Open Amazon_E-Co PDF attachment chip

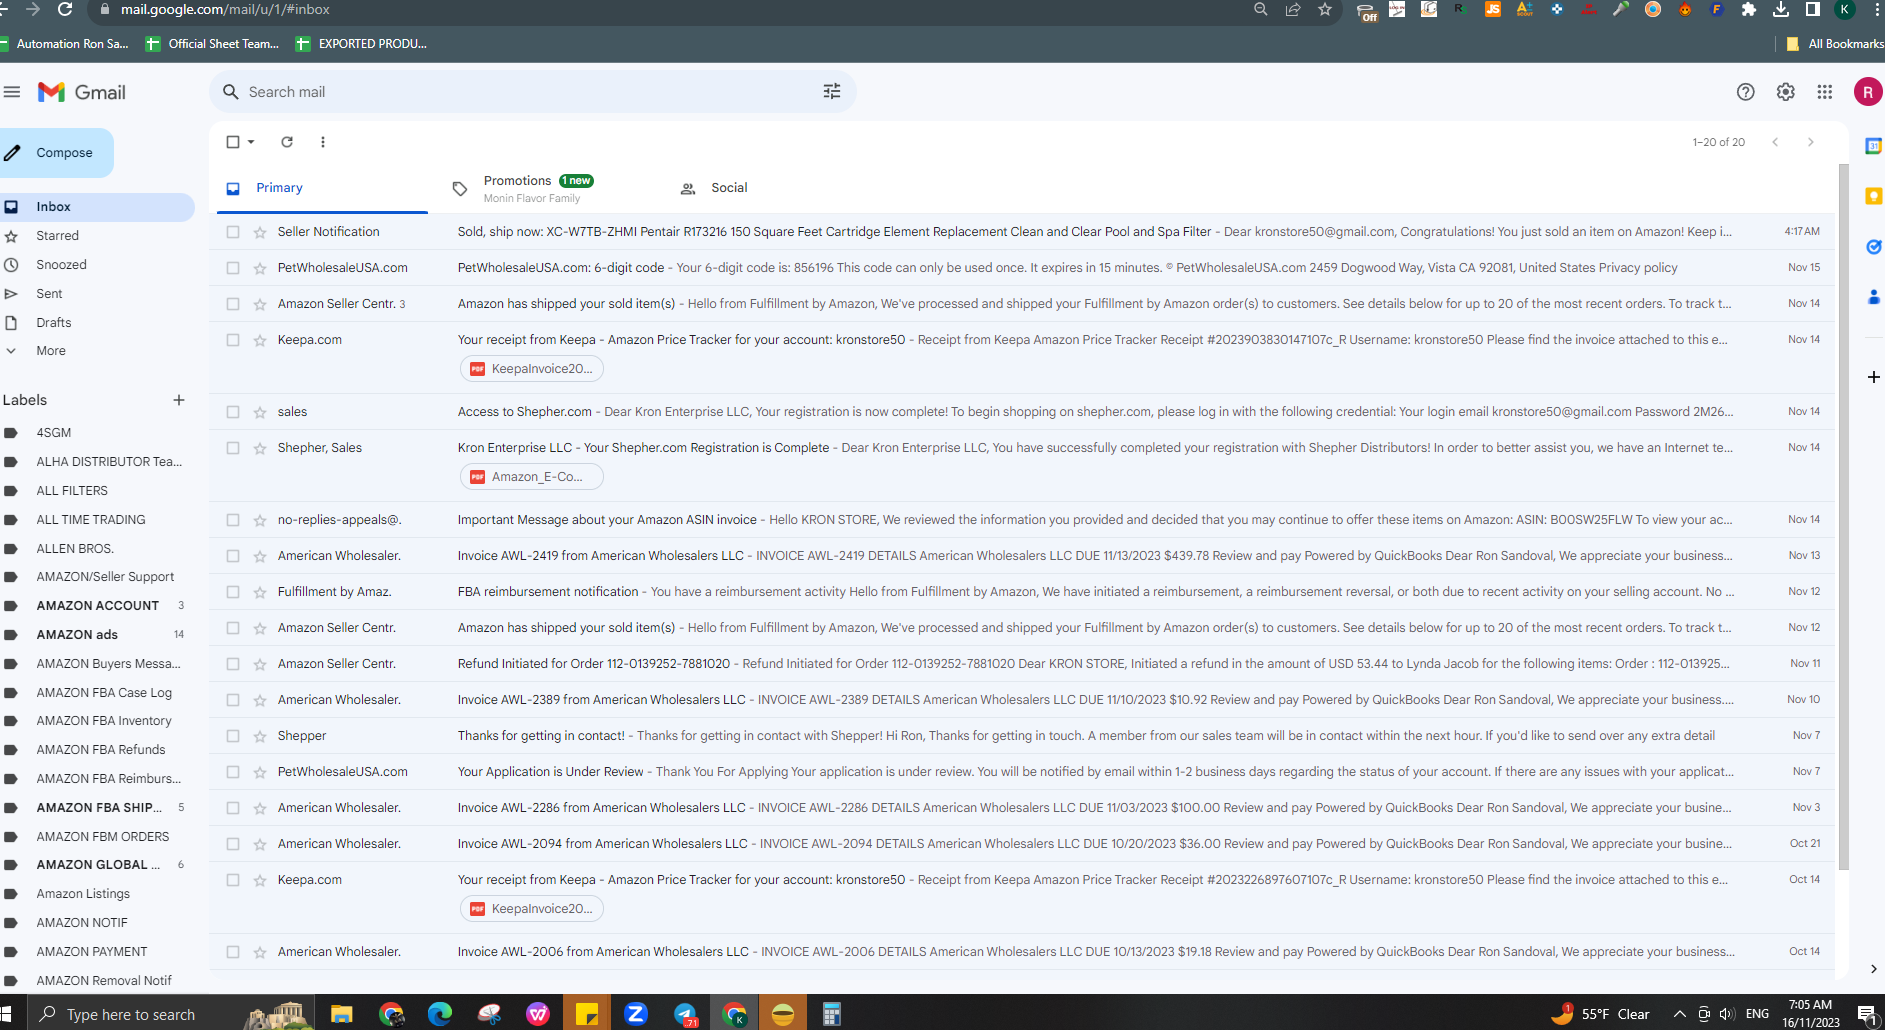click(532, 477)
